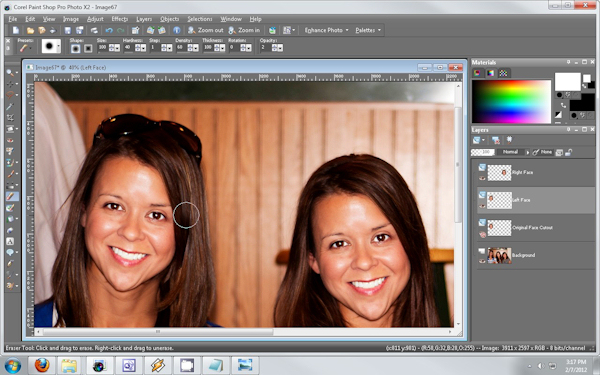Select the Original Face Cutout layer name
Screen dimensions: 600x375
click(532, 228)
